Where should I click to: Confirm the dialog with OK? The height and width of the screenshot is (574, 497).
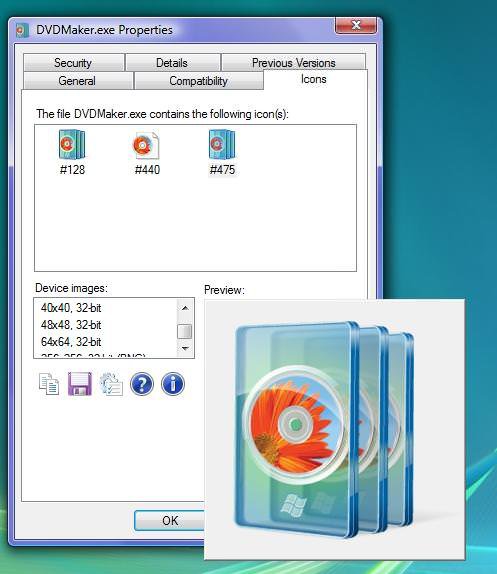coord(170,520)
